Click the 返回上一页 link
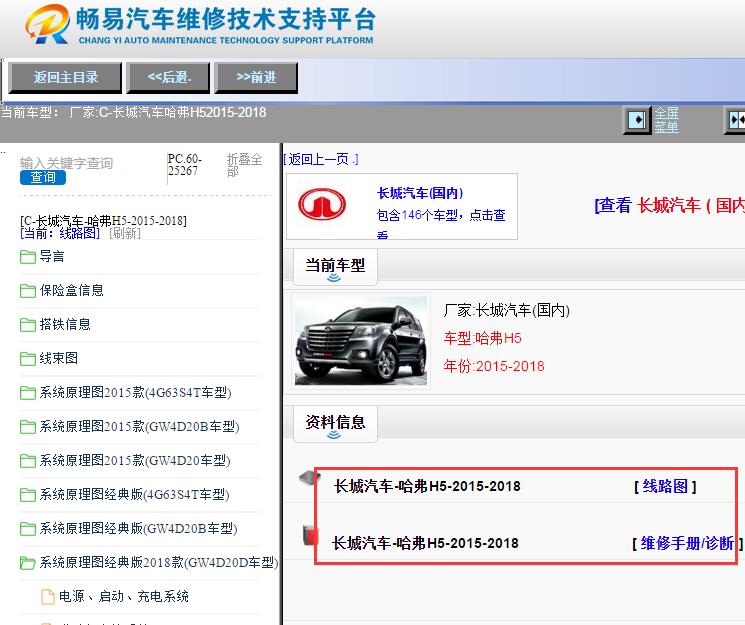Viewport: 745px width, 625px height. [x=321, y=159]
